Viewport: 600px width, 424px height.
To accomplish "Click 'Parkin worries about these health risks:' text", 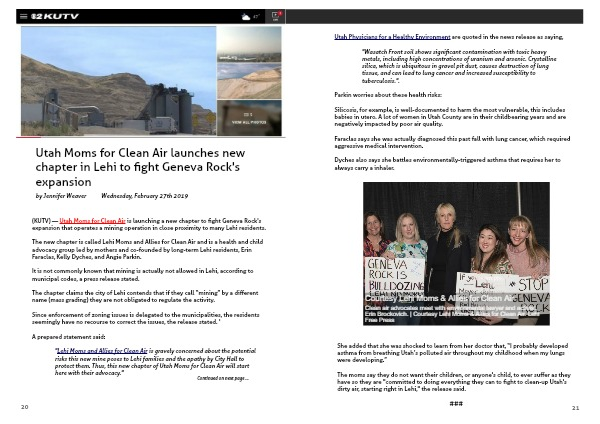I will coord(388,95).
